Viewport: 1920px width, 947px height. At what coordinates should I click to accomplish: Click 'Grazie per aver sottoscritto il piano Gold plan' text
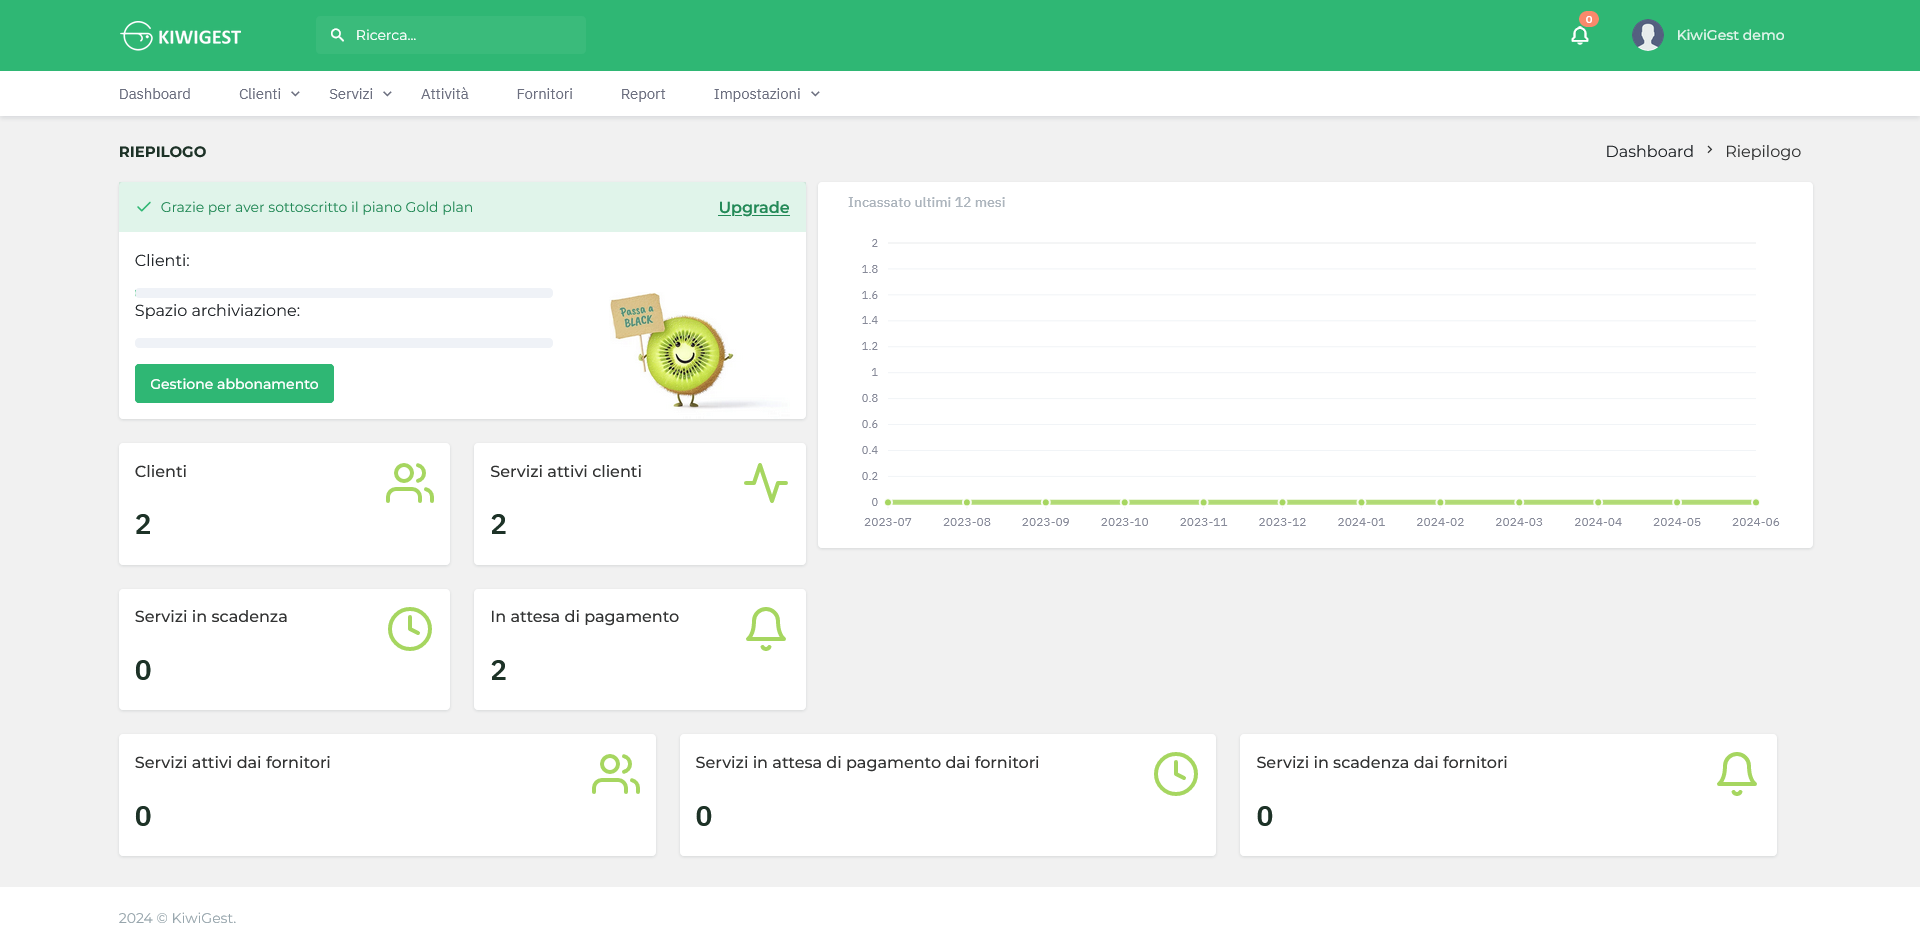pyautogui.click(x=317, y=207)
